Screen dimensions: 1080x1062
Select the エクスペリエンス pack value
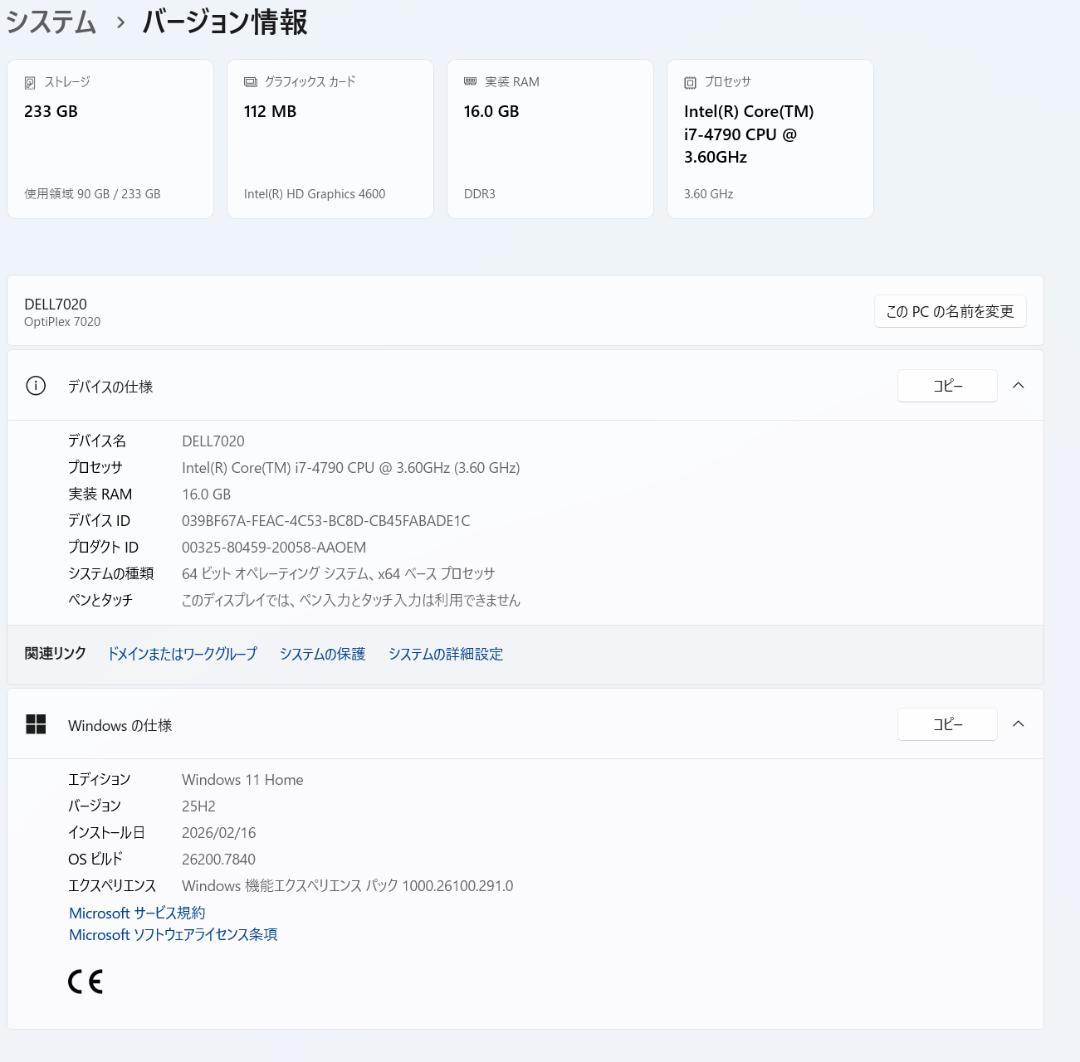[347, 886]
